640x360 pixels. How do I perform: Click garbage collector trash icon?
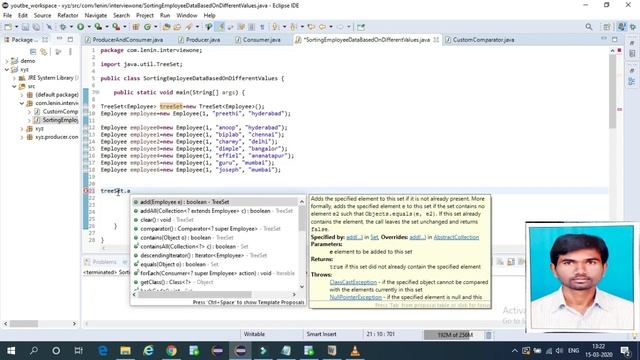tap(488, 335)
